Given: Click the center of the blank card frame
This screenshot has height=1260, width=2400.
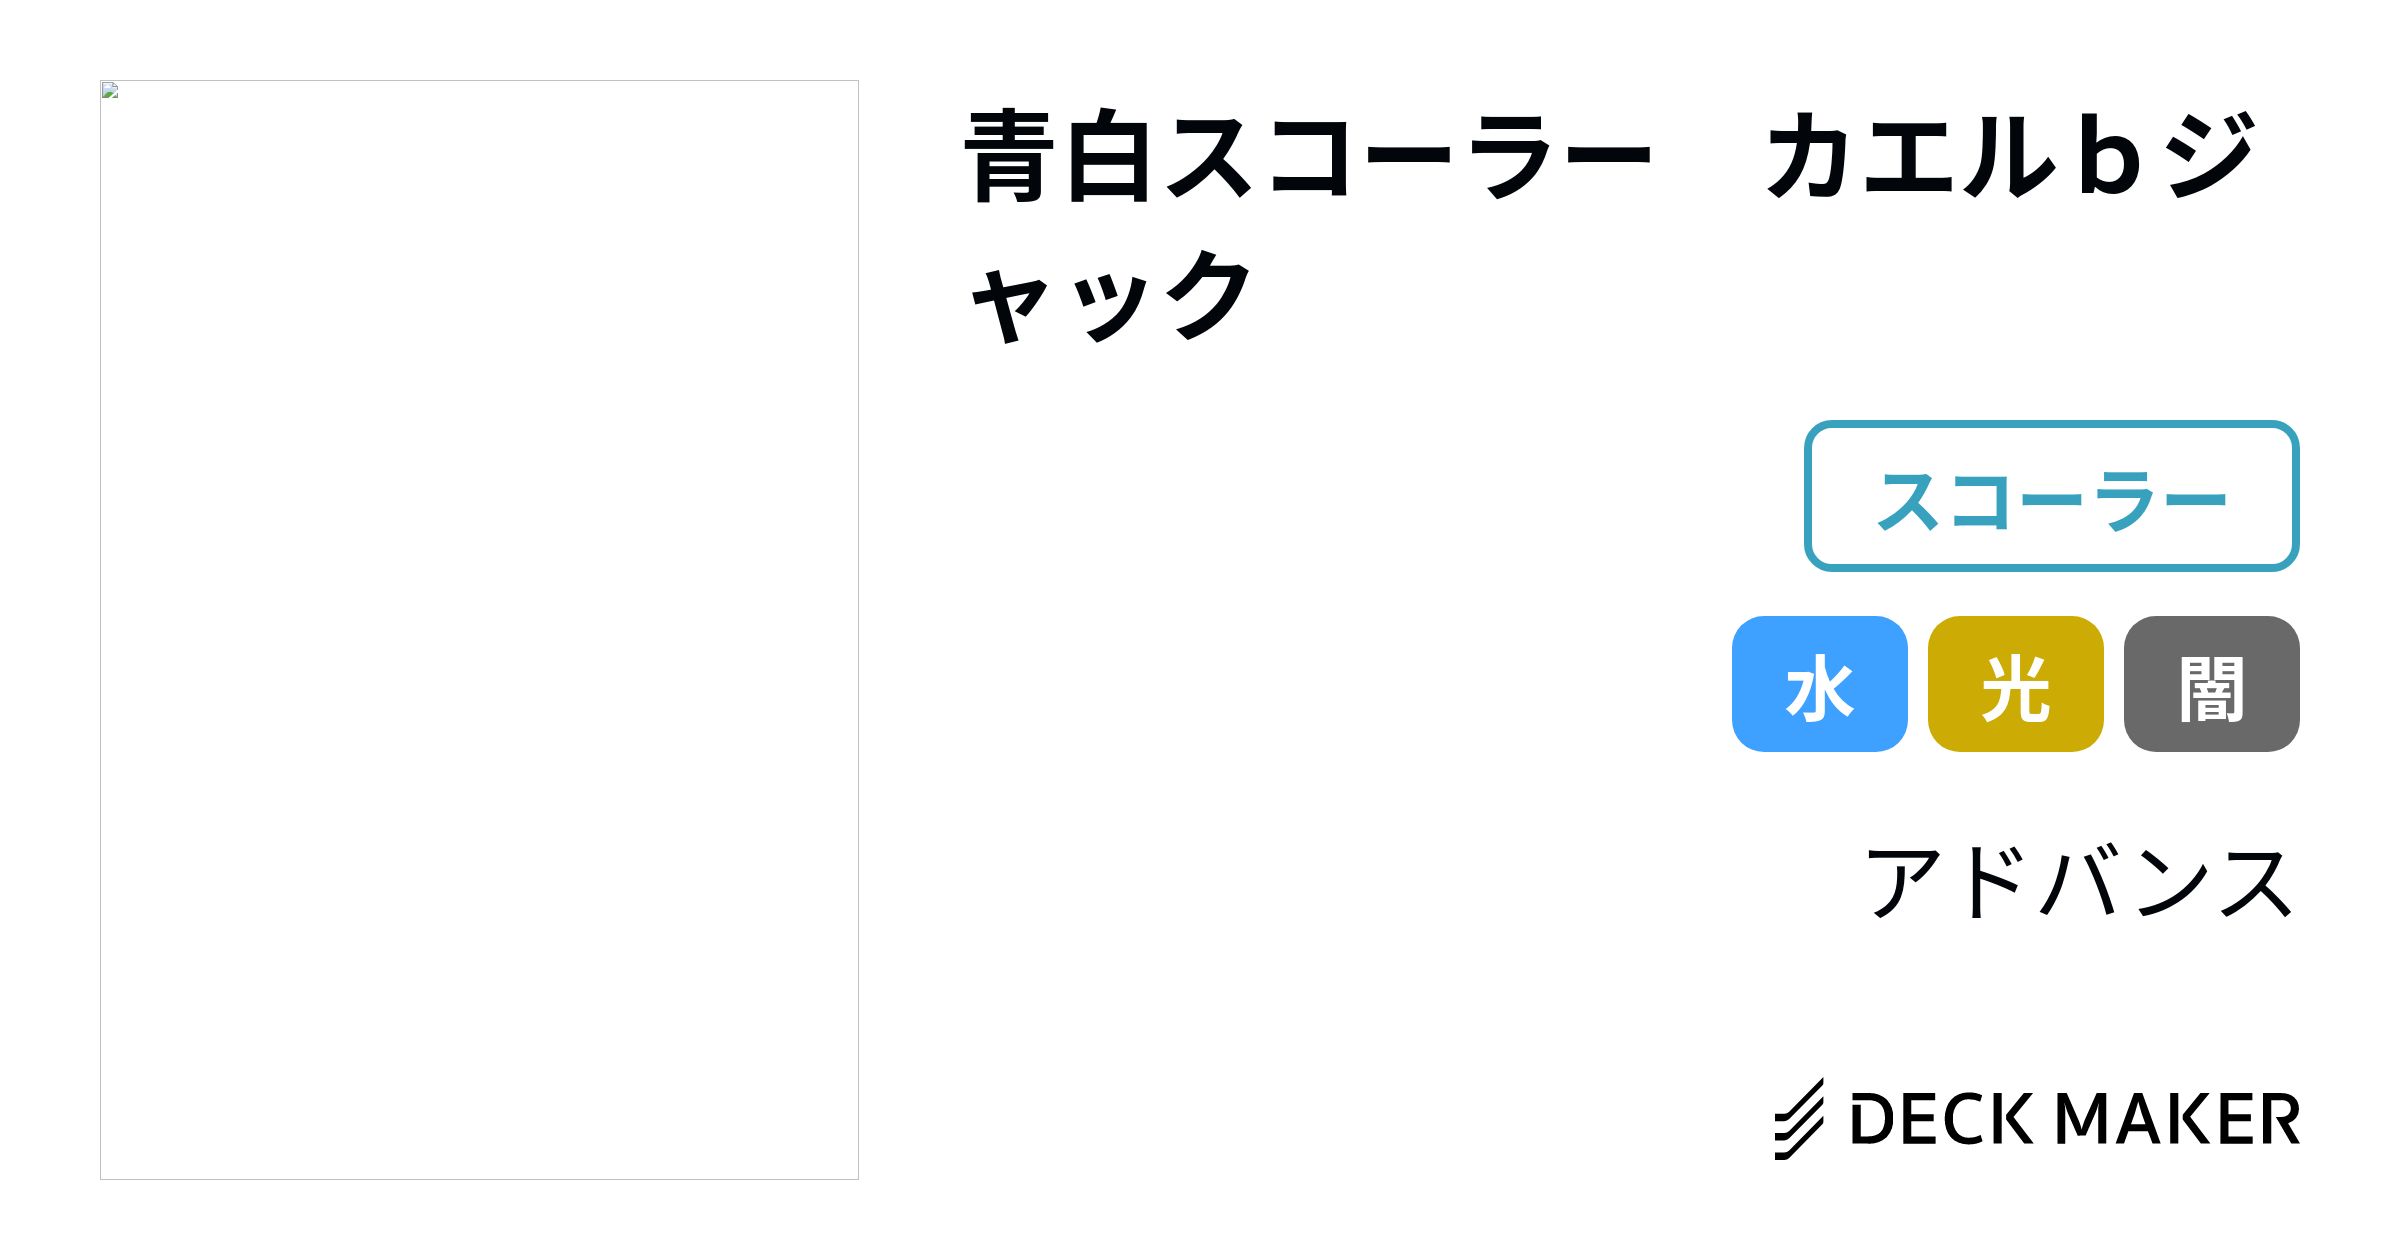Looking at the screenshot, I should click(479, 630).
